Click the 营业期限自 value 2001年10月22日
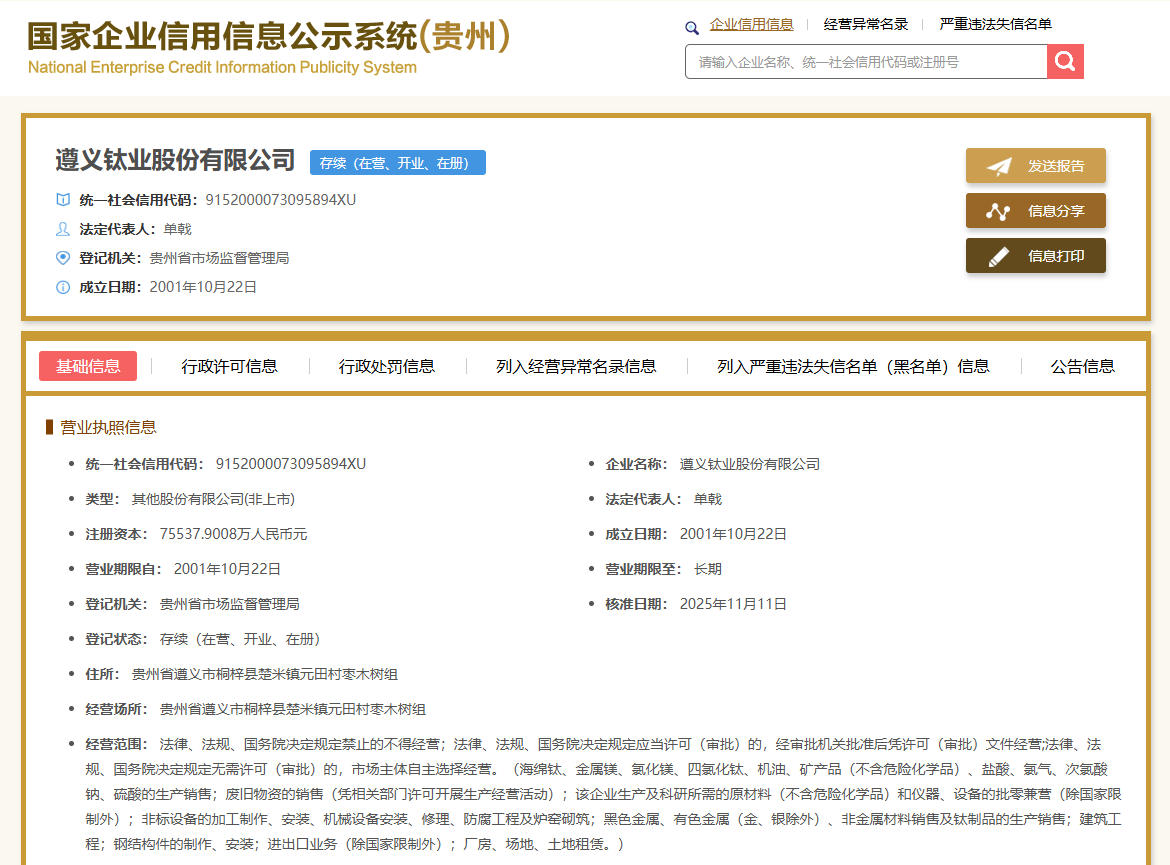This screenshot has height=865, width=1170. pyautogui.click(x=227, y=569)
